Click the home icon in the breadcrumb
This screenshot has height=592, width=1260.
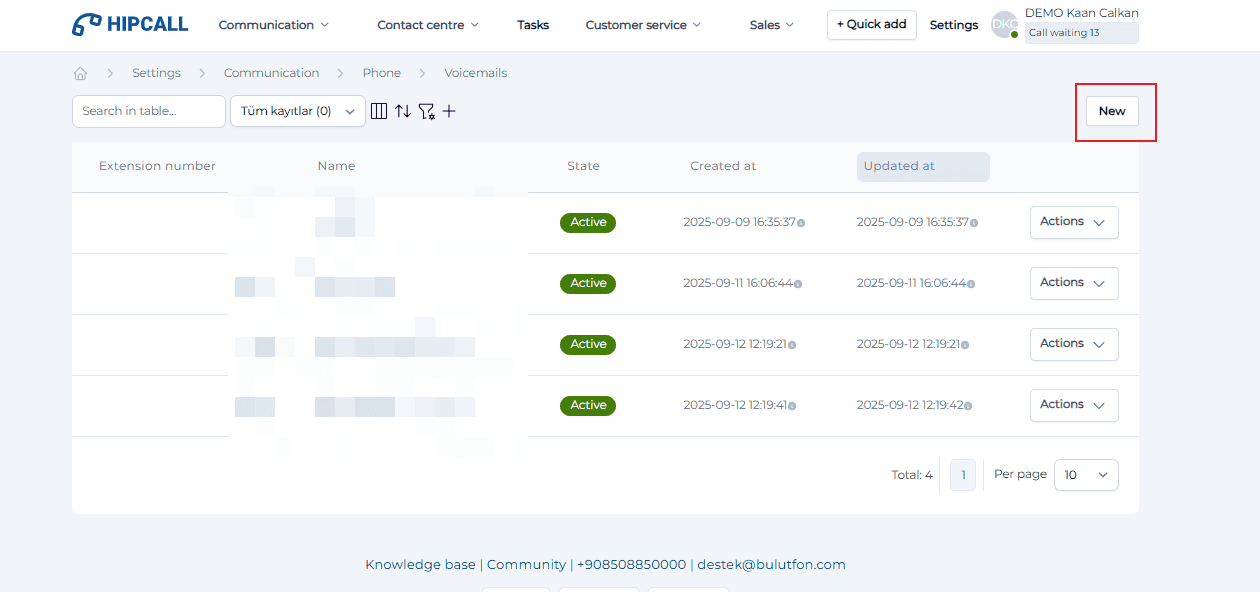[x=81, y=73]
